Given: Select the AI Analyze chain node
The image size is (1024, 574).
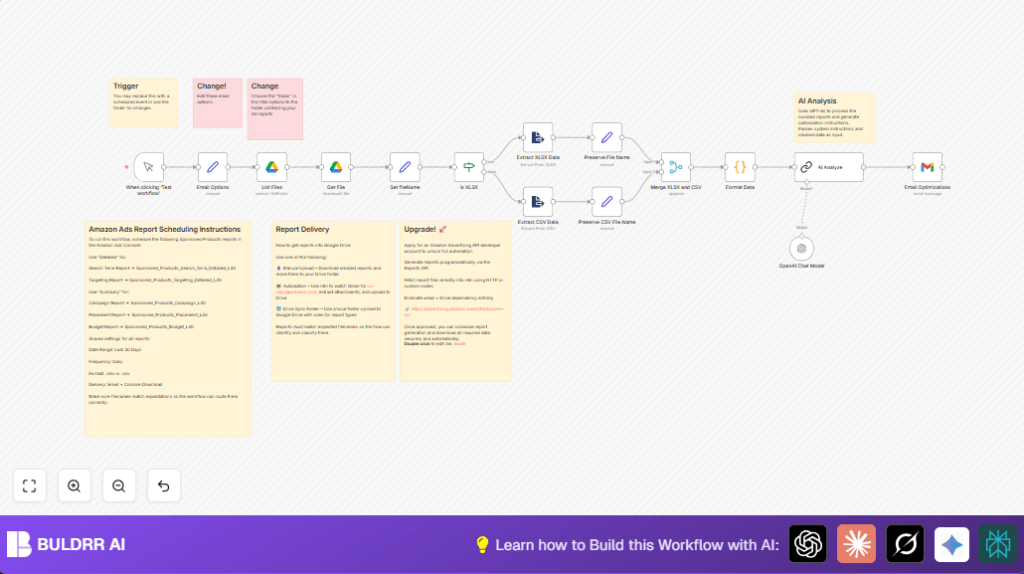Looking at the screenshot, I should pos(829,167).
